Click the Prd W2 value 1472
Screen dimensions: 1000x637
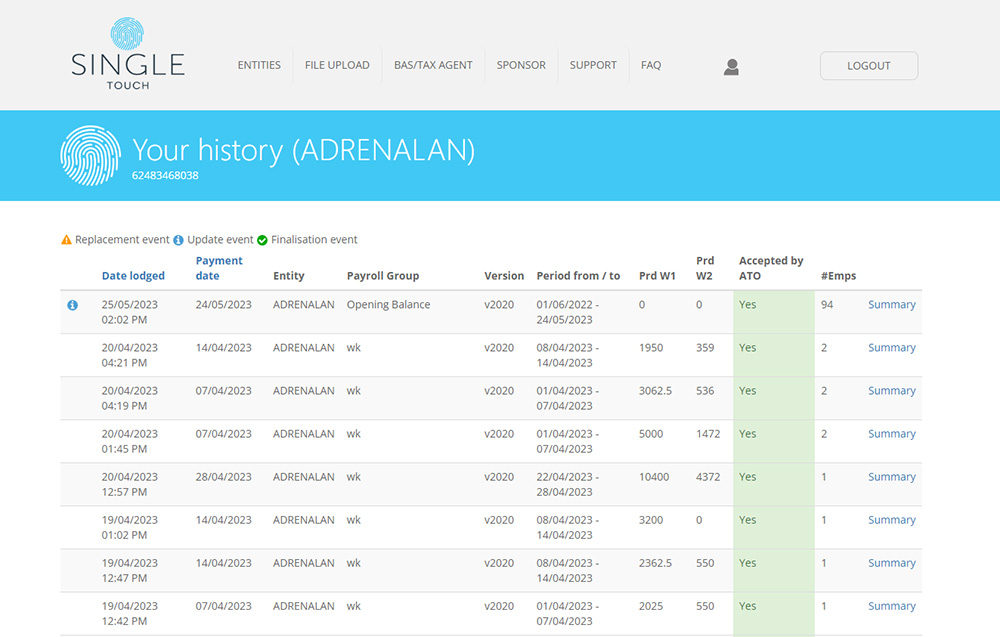[708, 434]
